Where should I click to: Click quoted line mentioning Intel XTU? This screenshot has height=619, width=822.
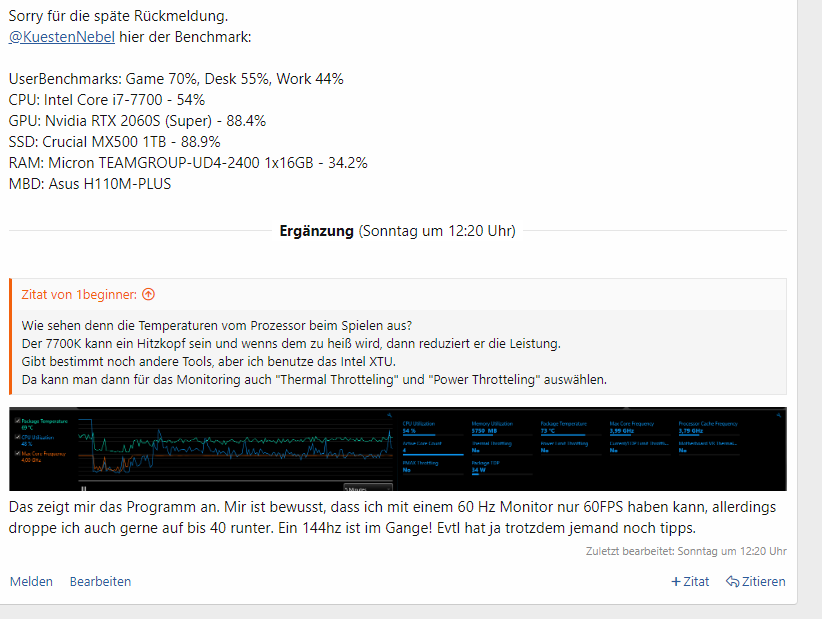point(209,362)
